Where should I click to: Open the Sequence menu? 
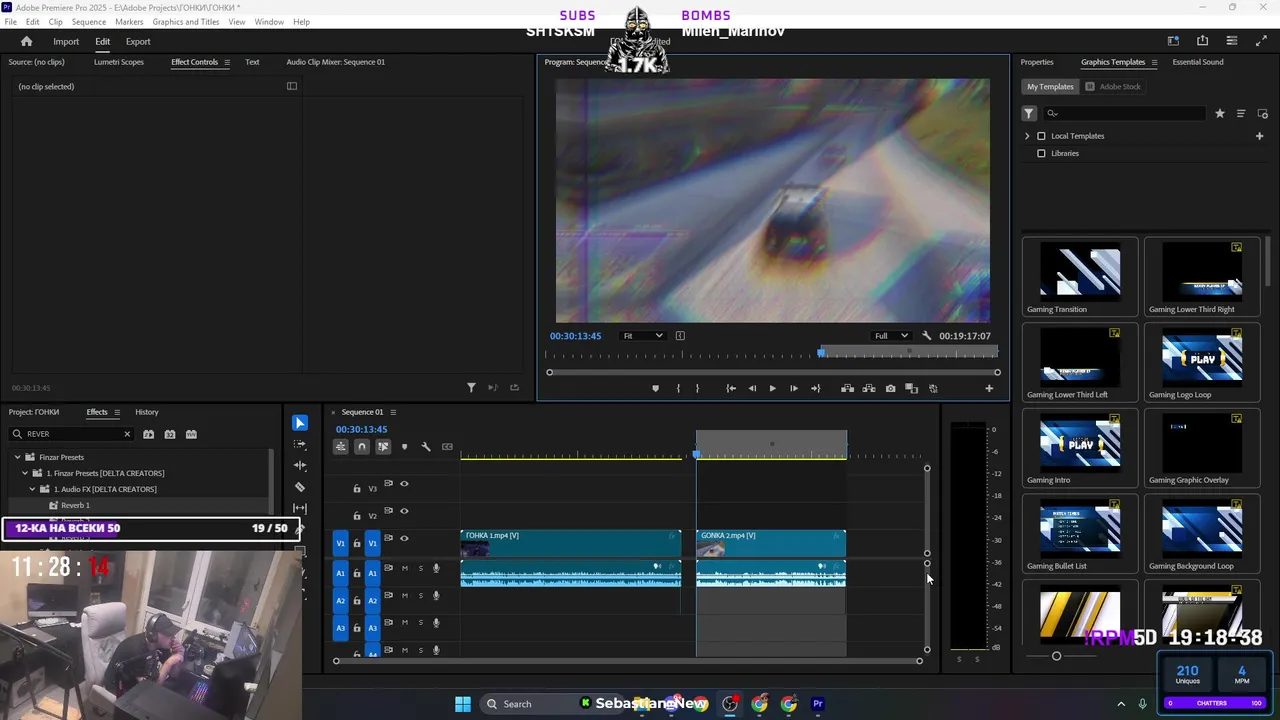point(89,22)
